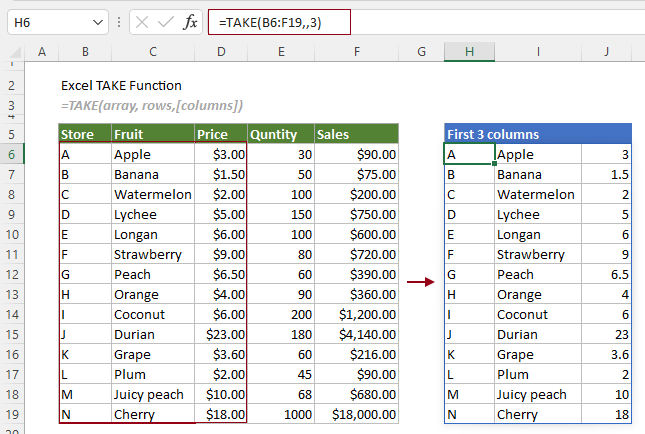Select column H header
The image size is (645, 434).
[469, 51]
